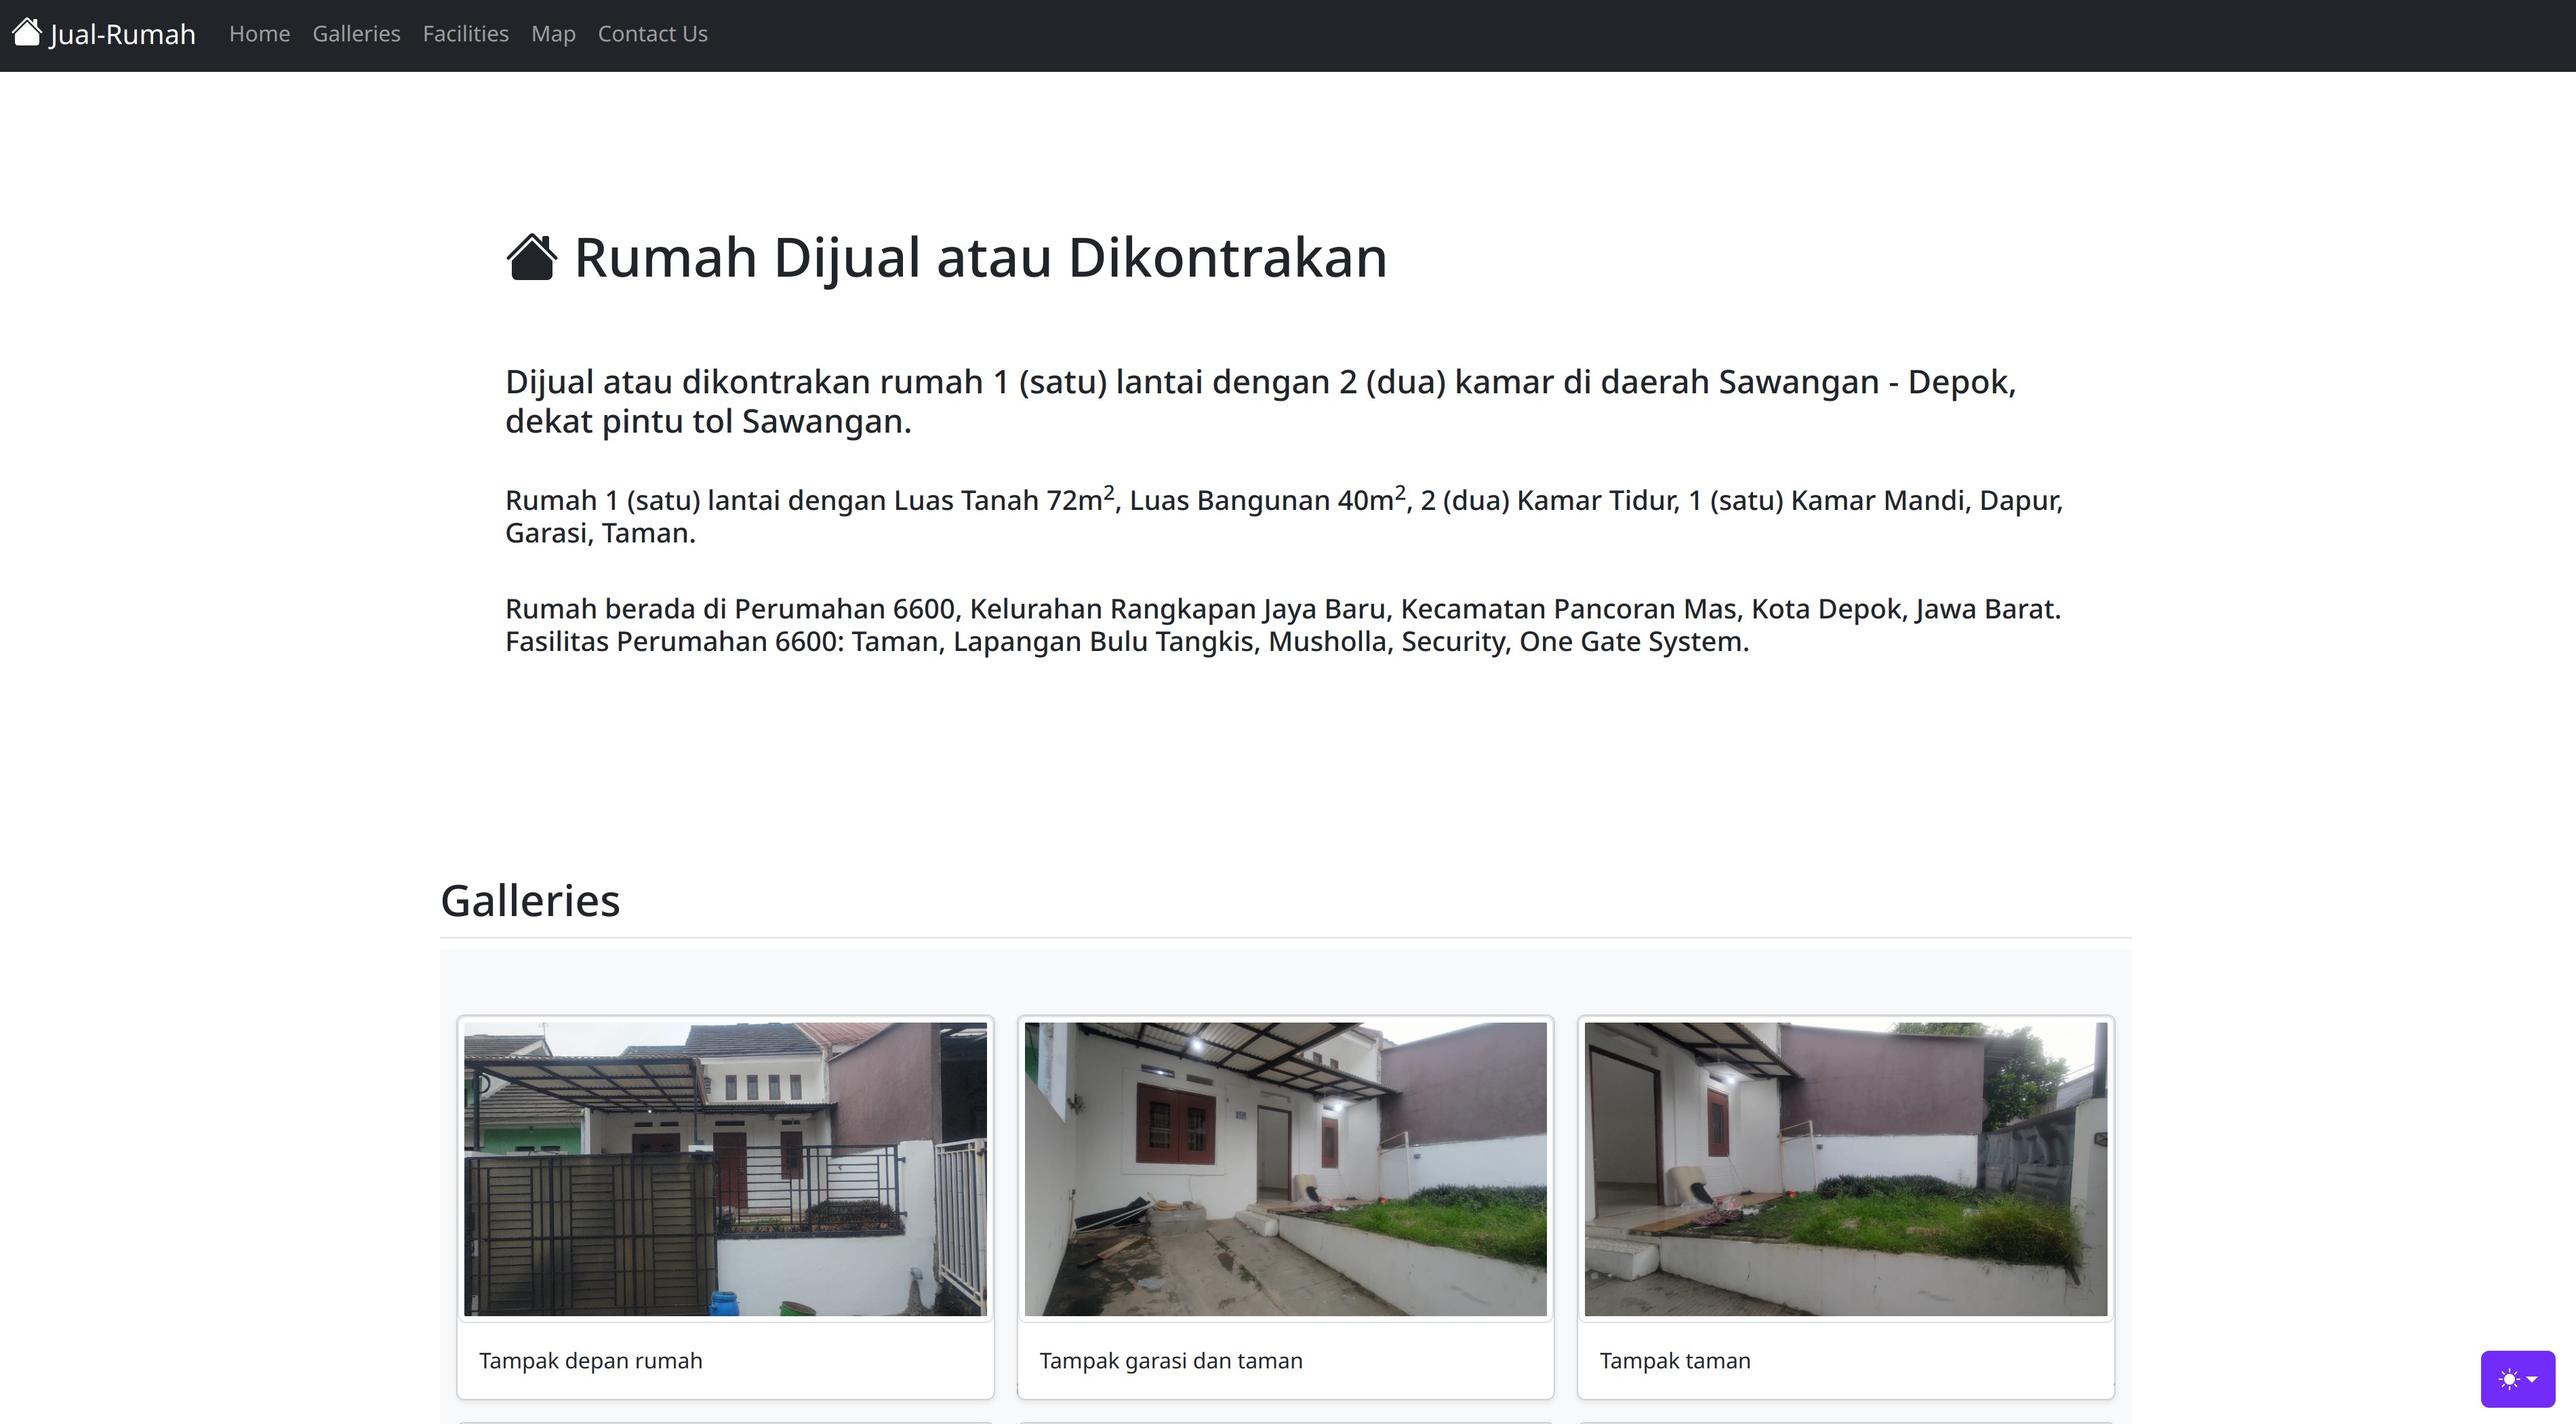Navigate to the Galleries section
The height and width of the screenshot is (1424, 2576).
pyautogui.click(x=356, y=33)
